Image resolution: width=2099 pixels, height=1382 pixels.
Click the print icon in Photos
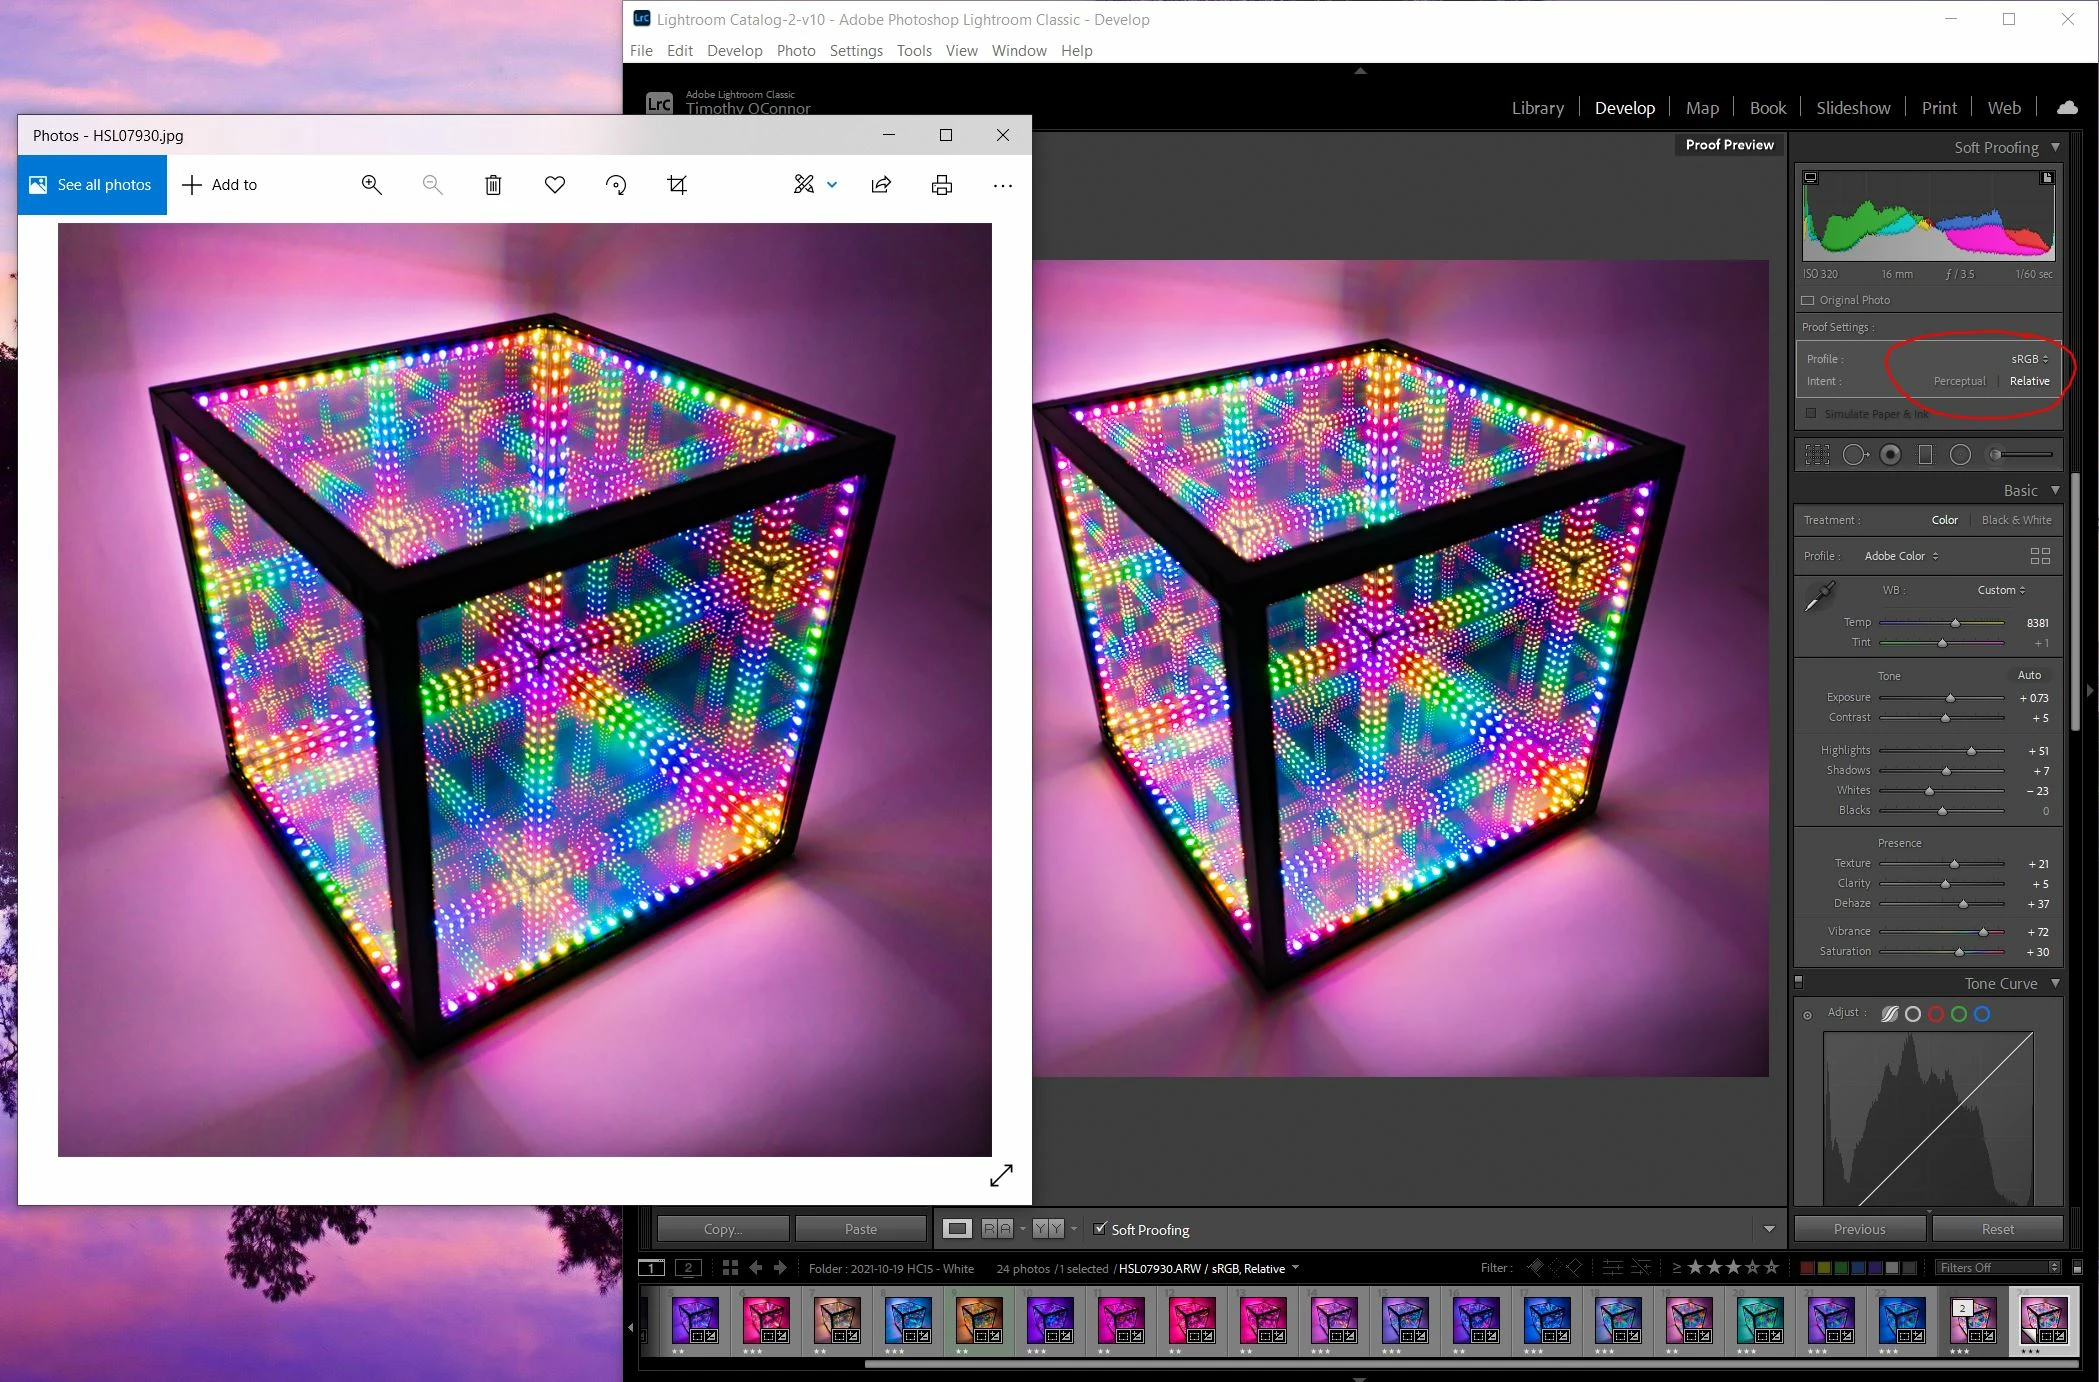(x=942, y=185)
